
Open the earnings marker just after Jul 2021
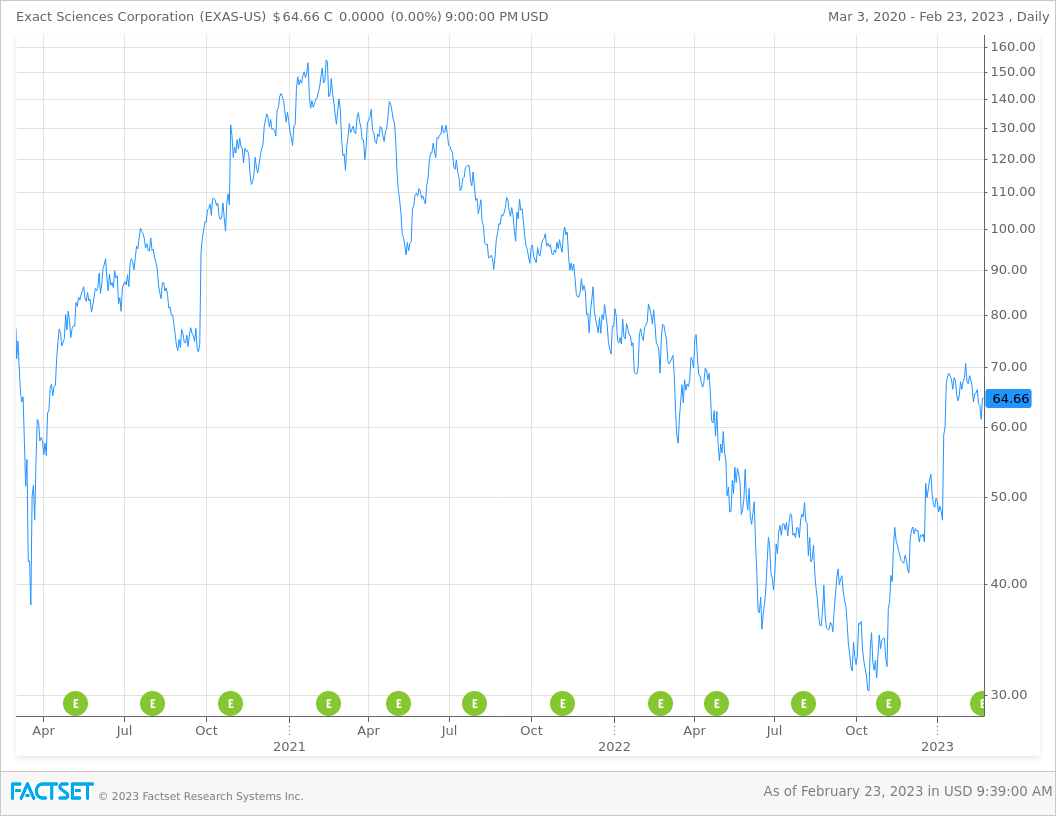coord(475,704)
